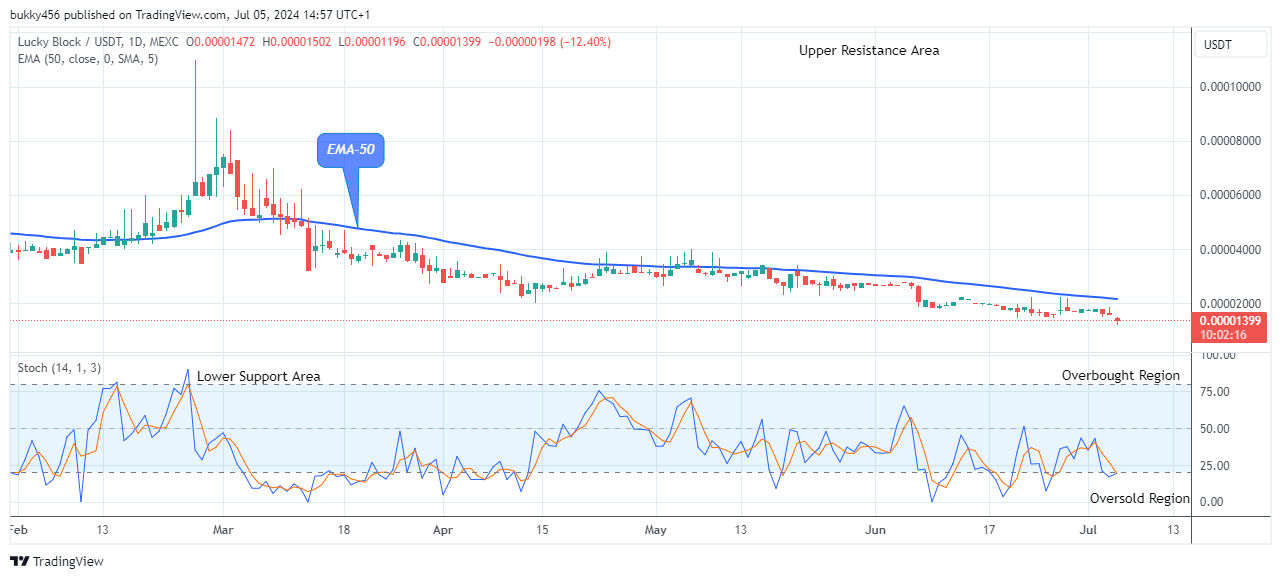
Task: Click the 0.00010000 price axis label
Action: [1231, 88]
